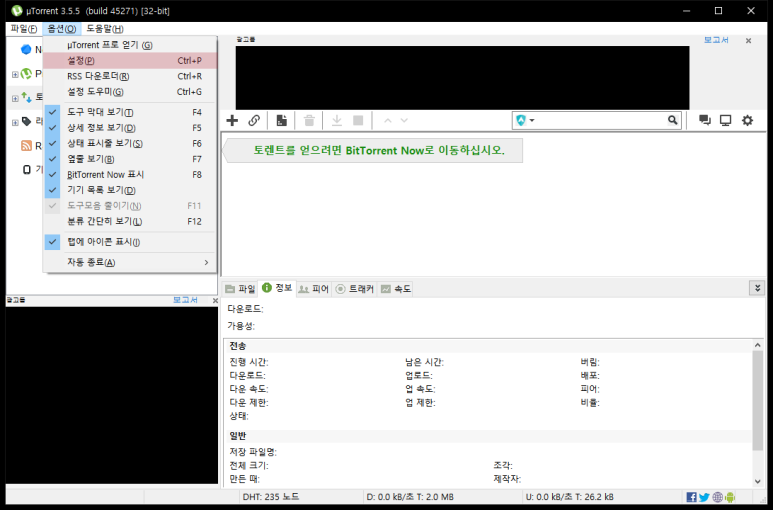The image size is (773, 510).
Task: Open 설정 도우미 menu entry
Action: pyautogui.click(x=130, y=92)
